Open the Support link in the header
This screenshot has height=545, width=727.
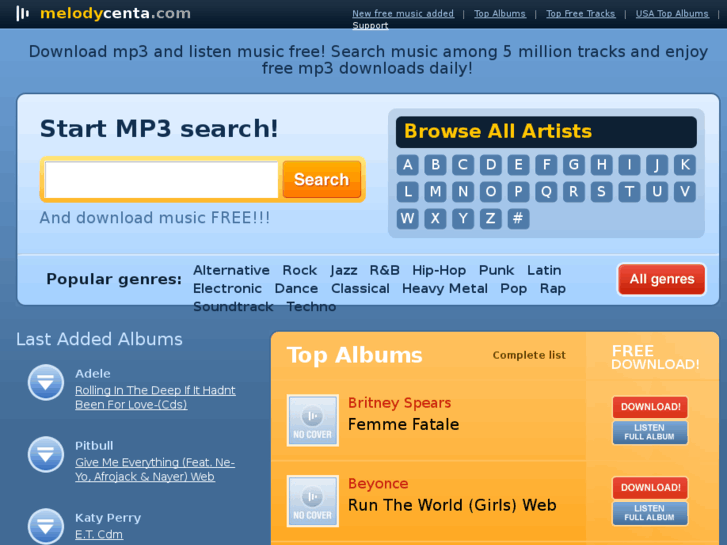coord(370,26)
